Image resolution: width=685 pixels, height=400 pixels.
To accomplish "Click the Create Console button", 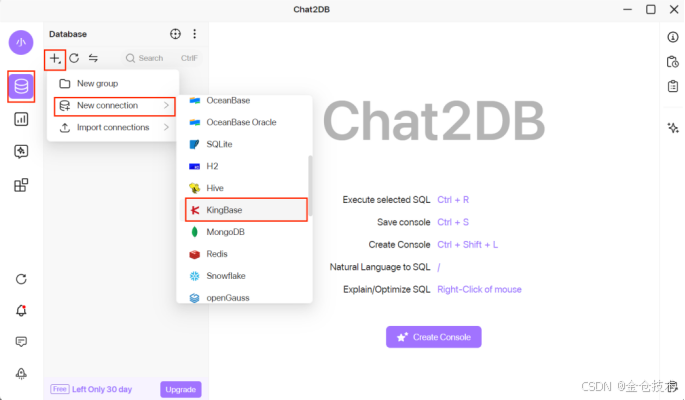I will pos(433,337).
